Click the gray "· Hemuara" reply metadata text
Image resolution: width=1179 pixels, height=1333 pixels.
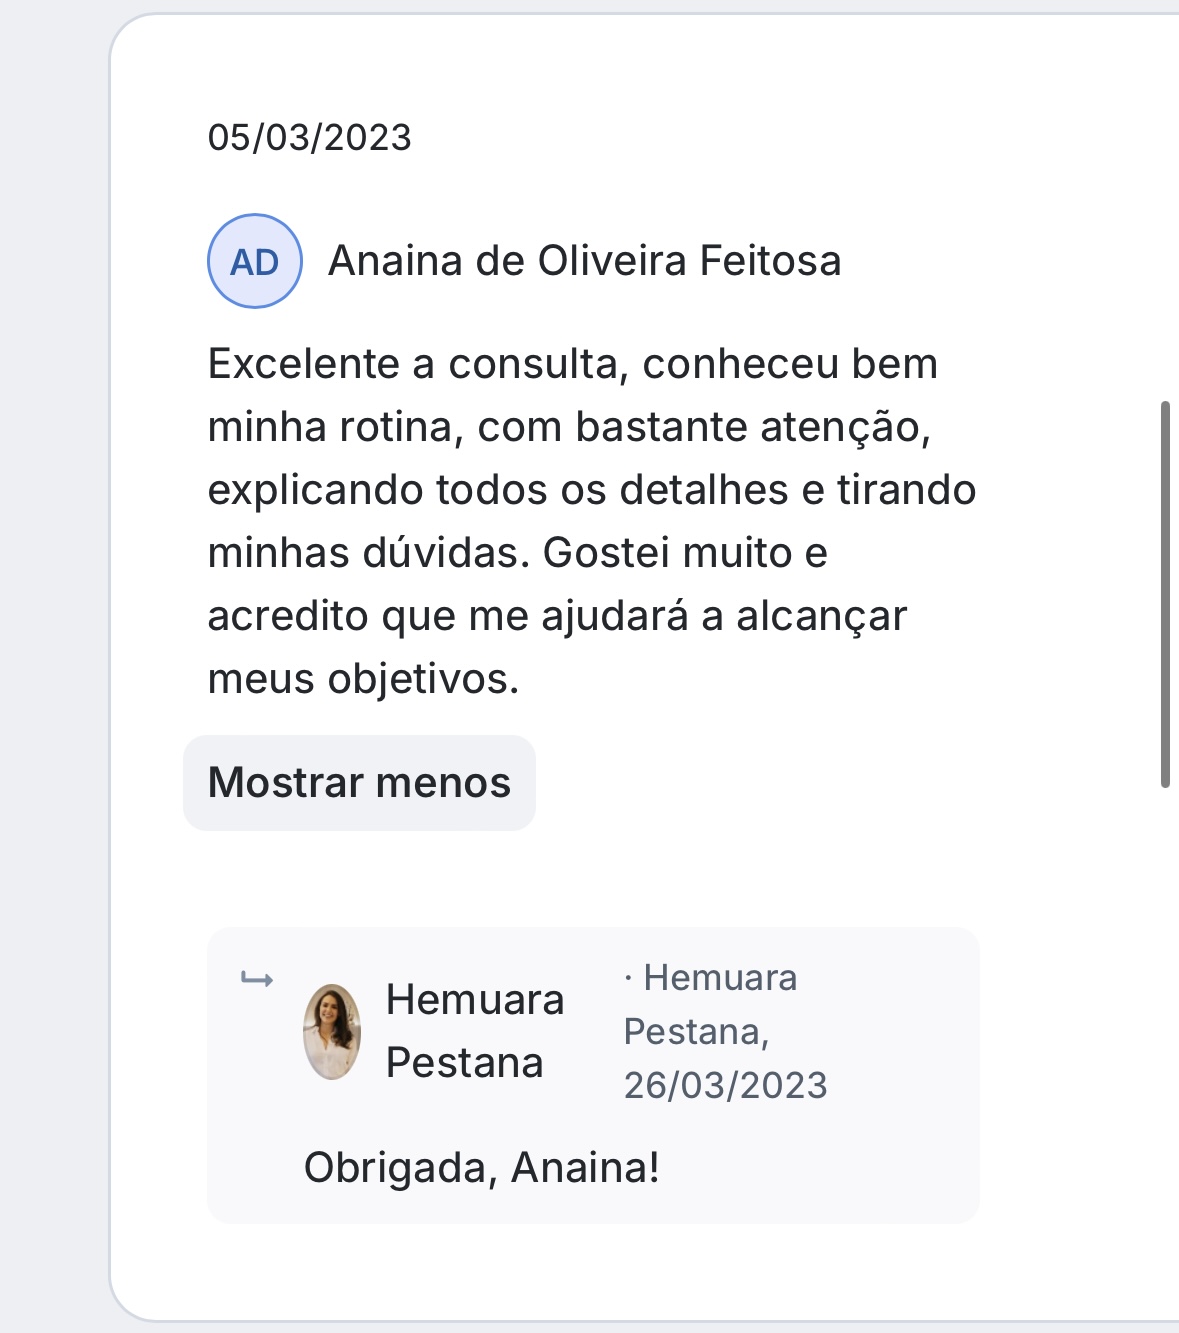coord(711,977)
